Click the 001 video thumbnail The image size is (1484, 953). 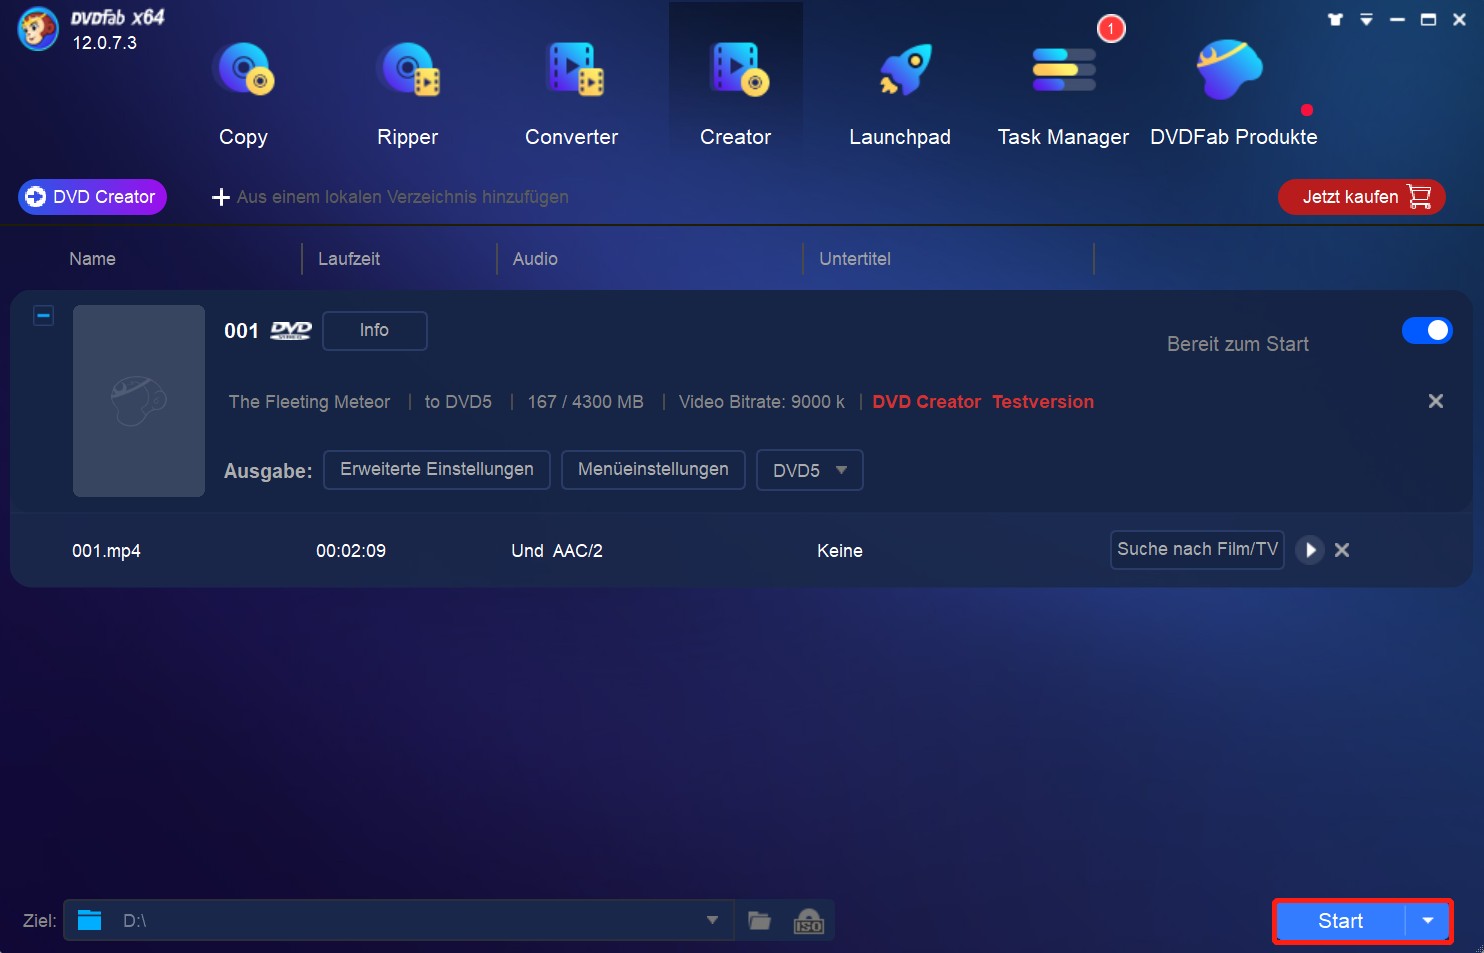pos(139,401)
